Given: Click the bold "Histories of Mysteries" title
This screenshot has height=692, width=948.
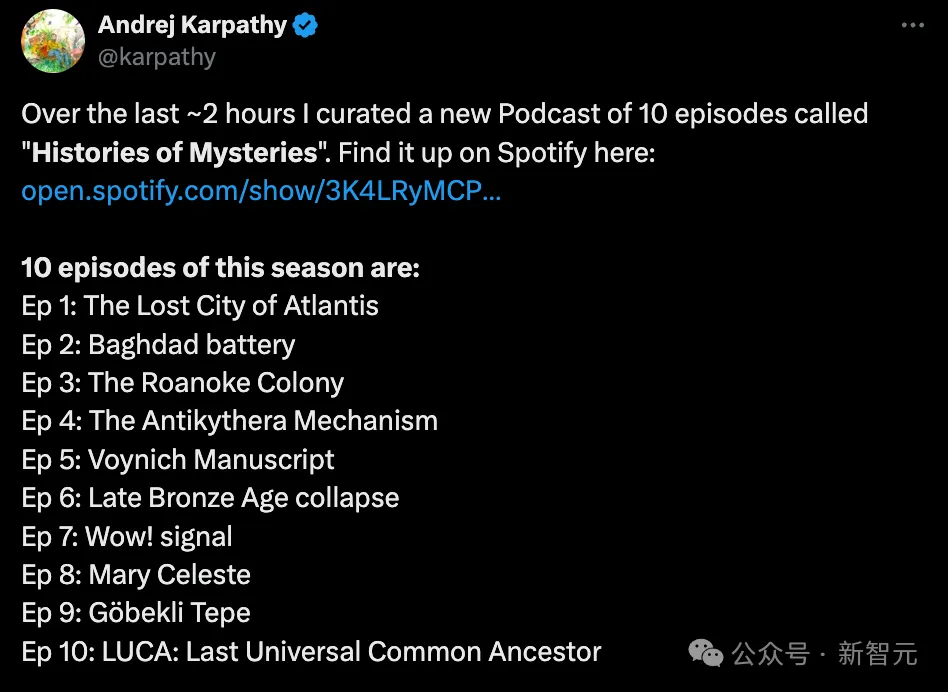Looking at the screenshot, I should 175,152.
